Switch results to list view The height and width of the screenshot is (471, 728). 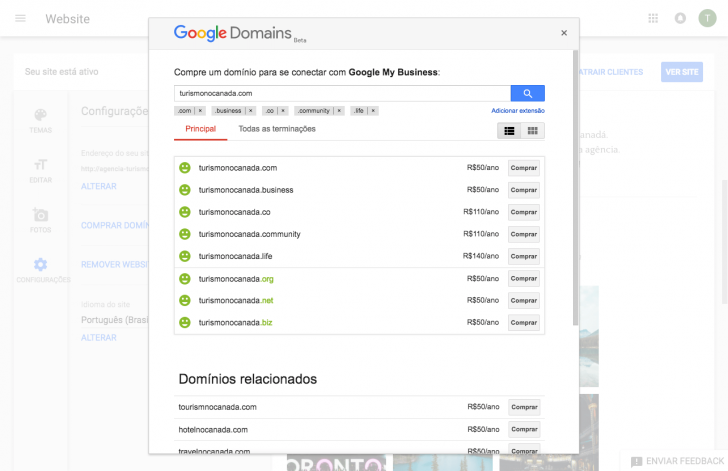pos(509,131)
